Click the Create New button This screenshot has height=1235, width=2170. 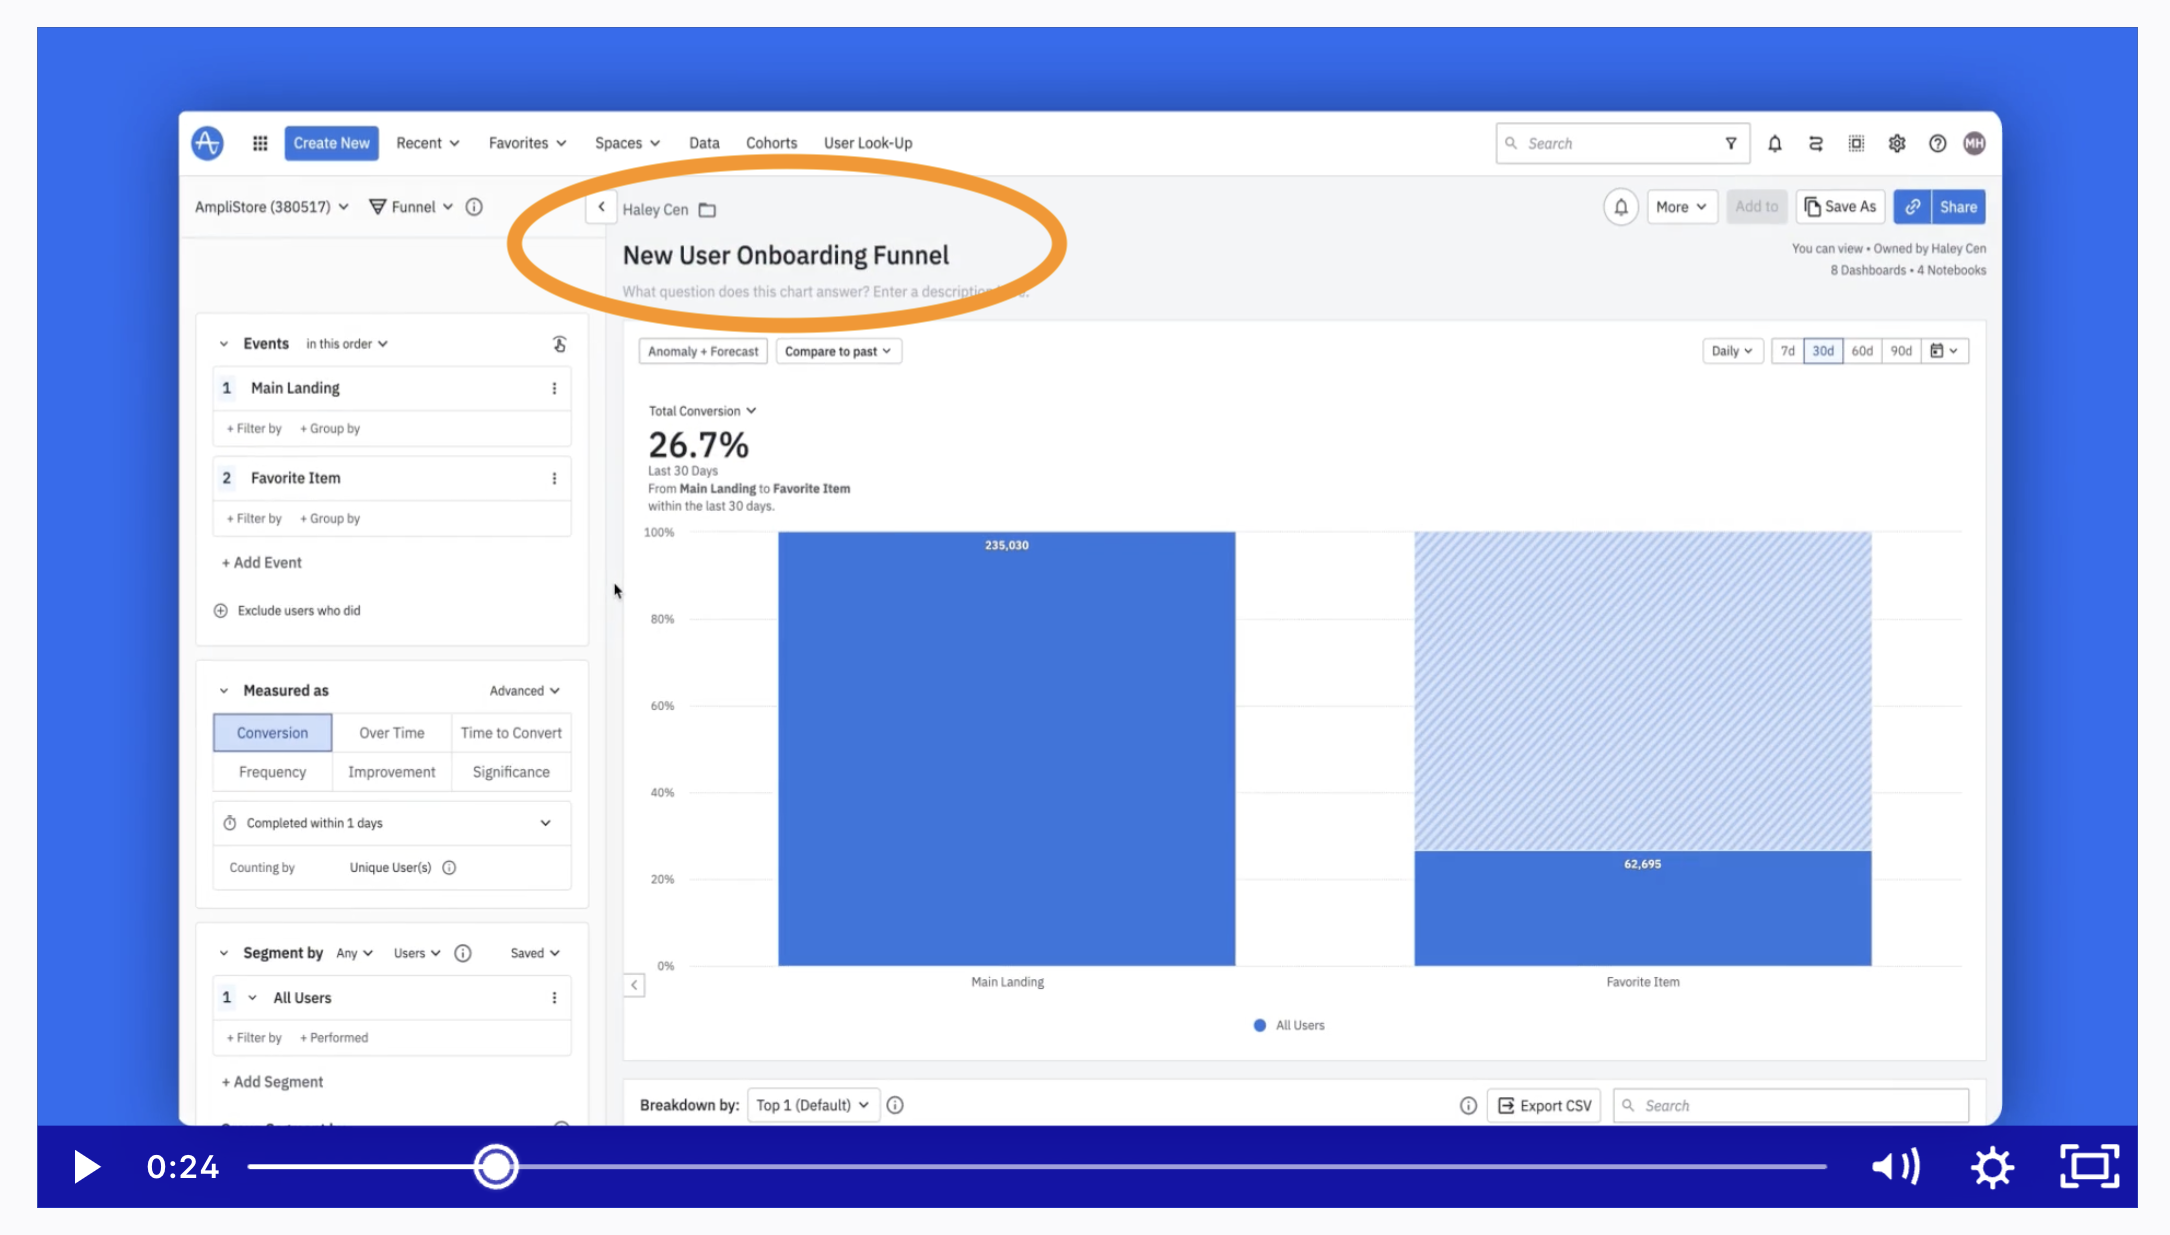coord(331,143)
